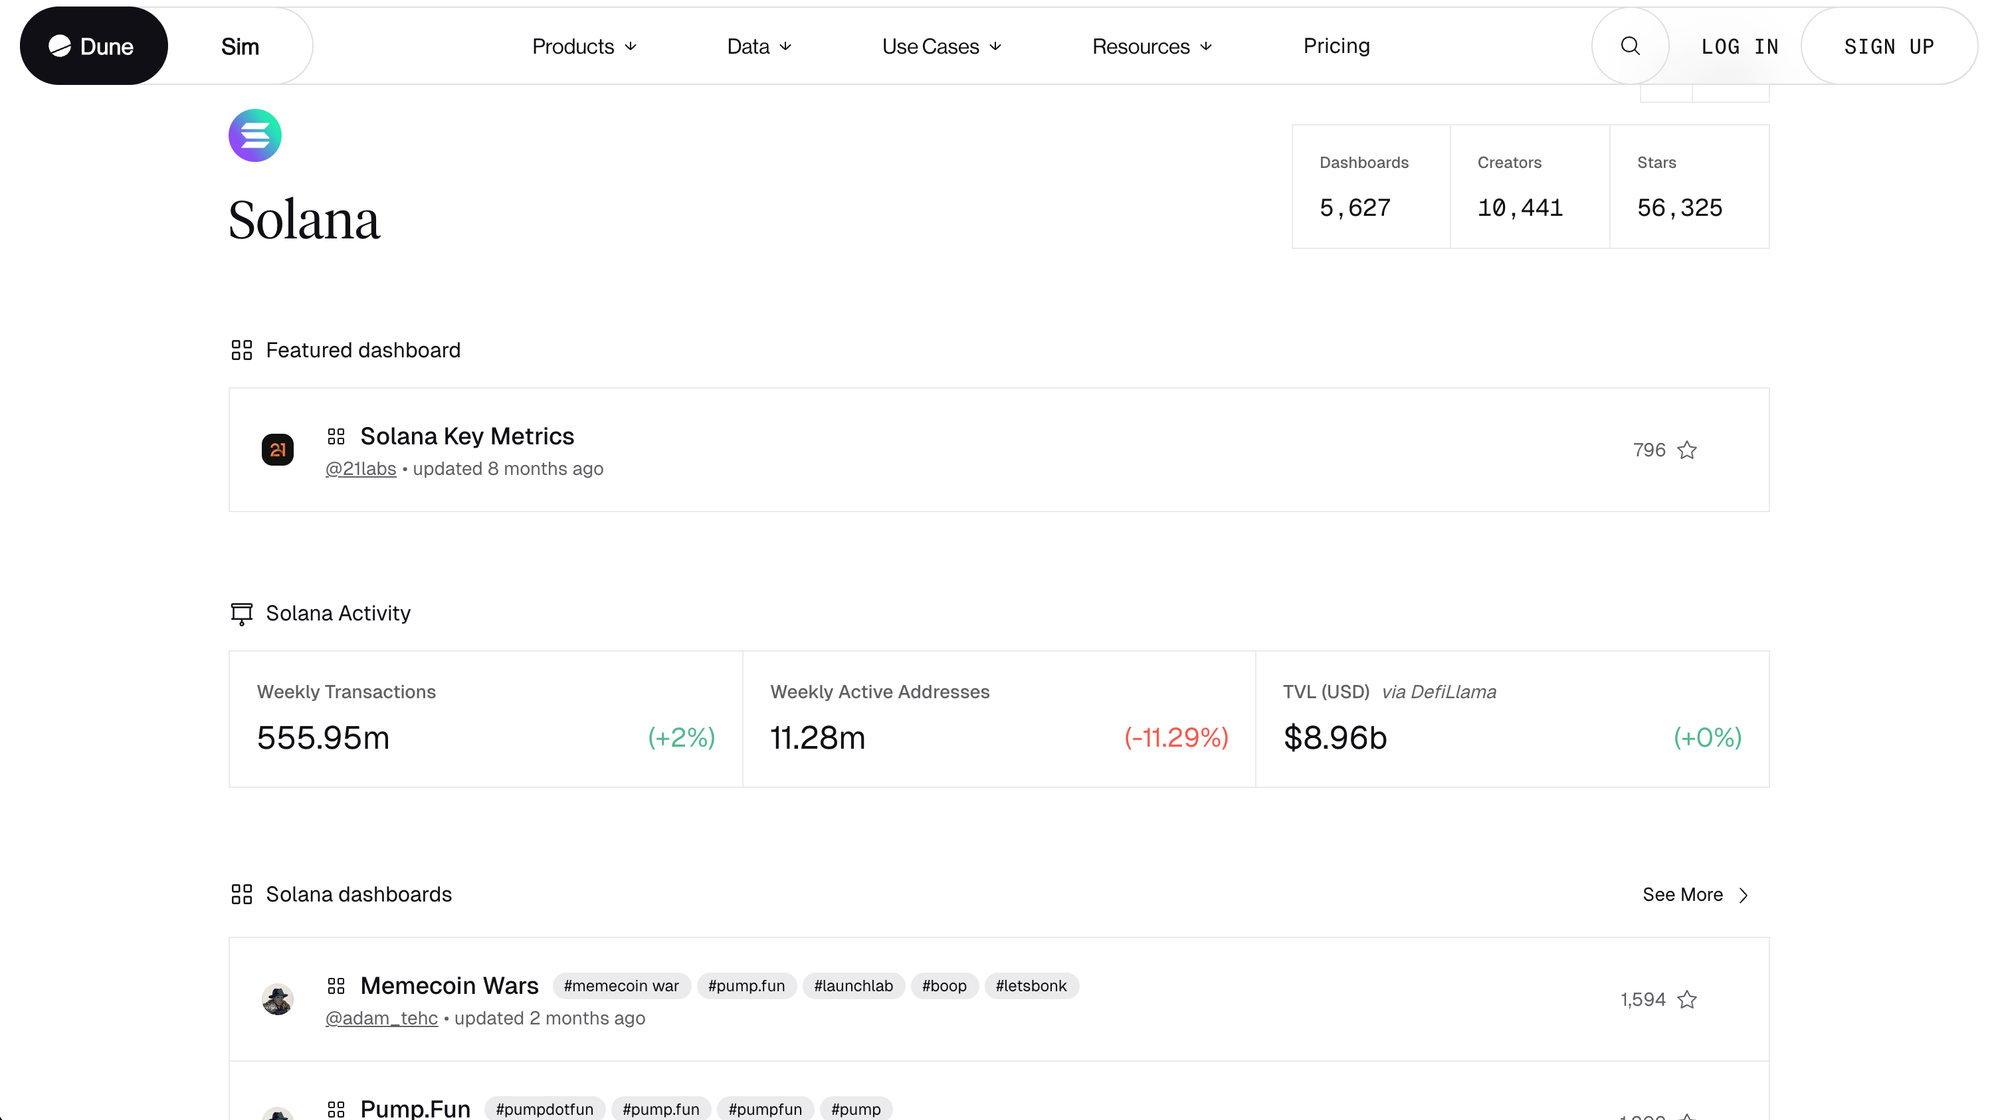Open the Use Cases dropdown

[x=941, y=46]
